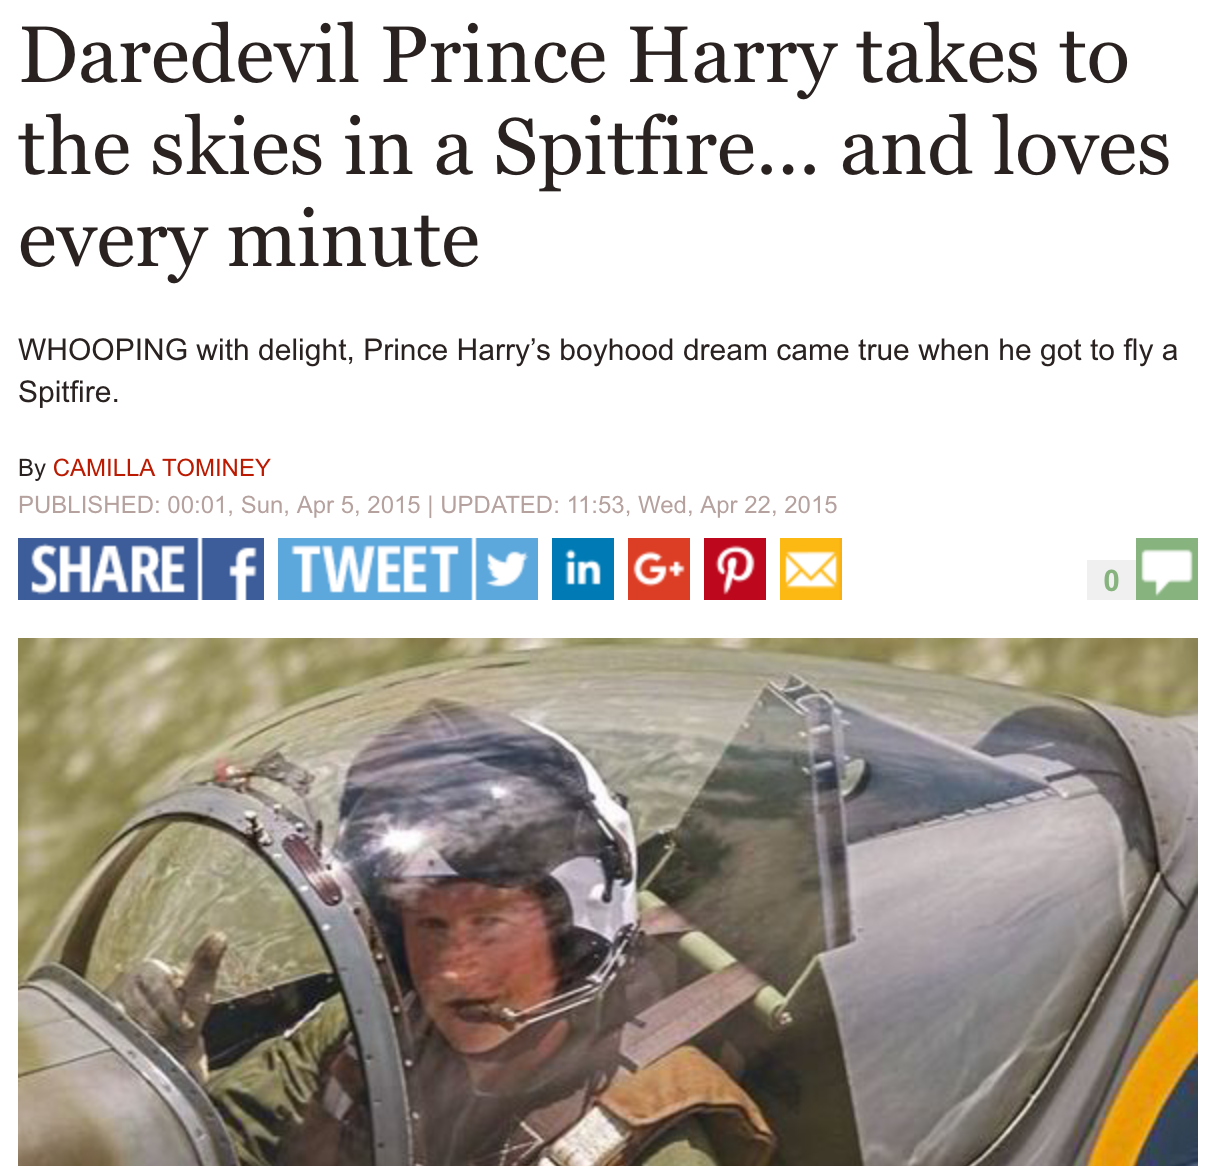Screen dimensions: 1228x1166
Task: Click the 'By' label before the author name
Action: pyautogui.click(x=32, y=468)
